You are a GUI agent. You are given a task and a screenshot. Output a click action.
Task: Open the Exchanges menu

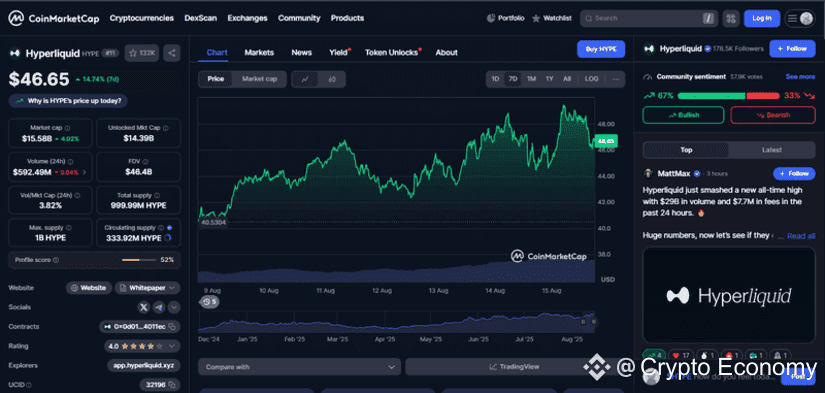click(247, 18)
